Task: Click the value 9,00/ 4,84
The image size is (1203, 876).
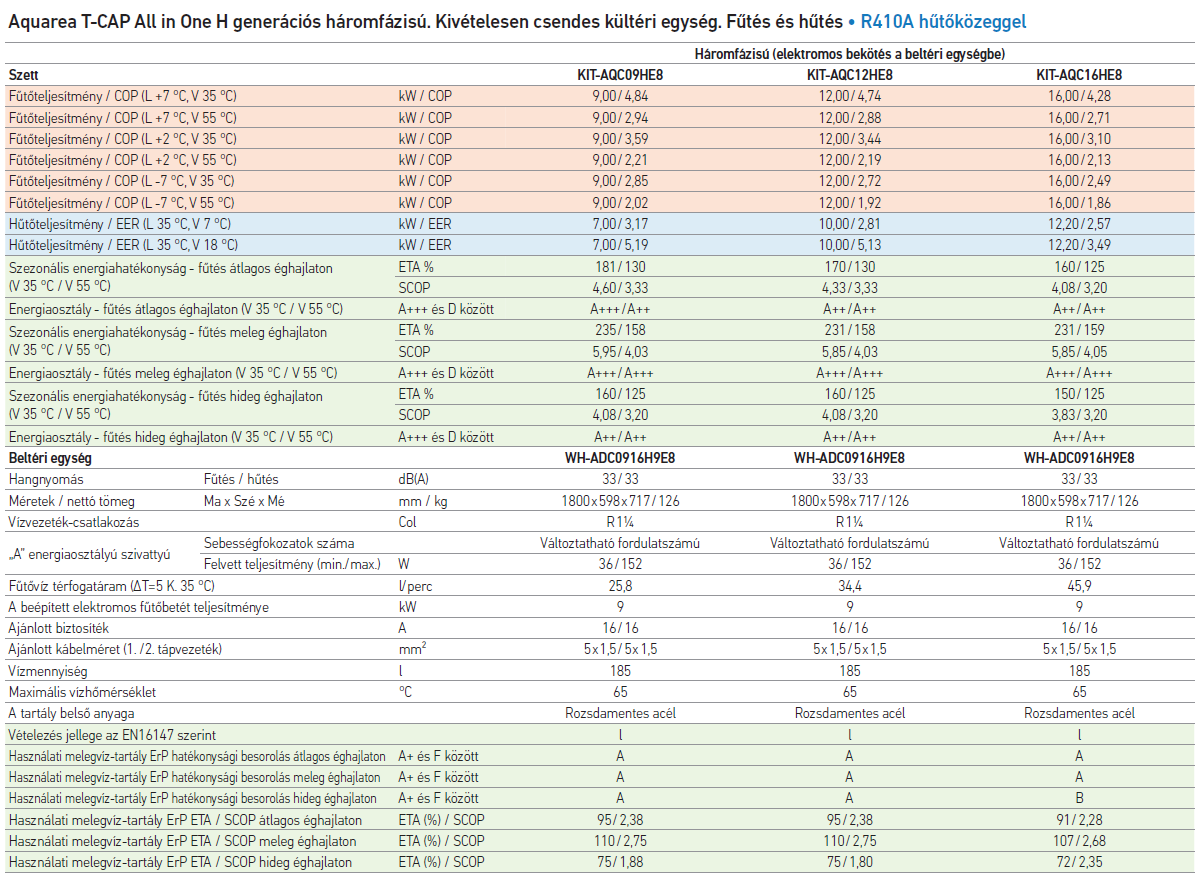Action: (620, 96)
